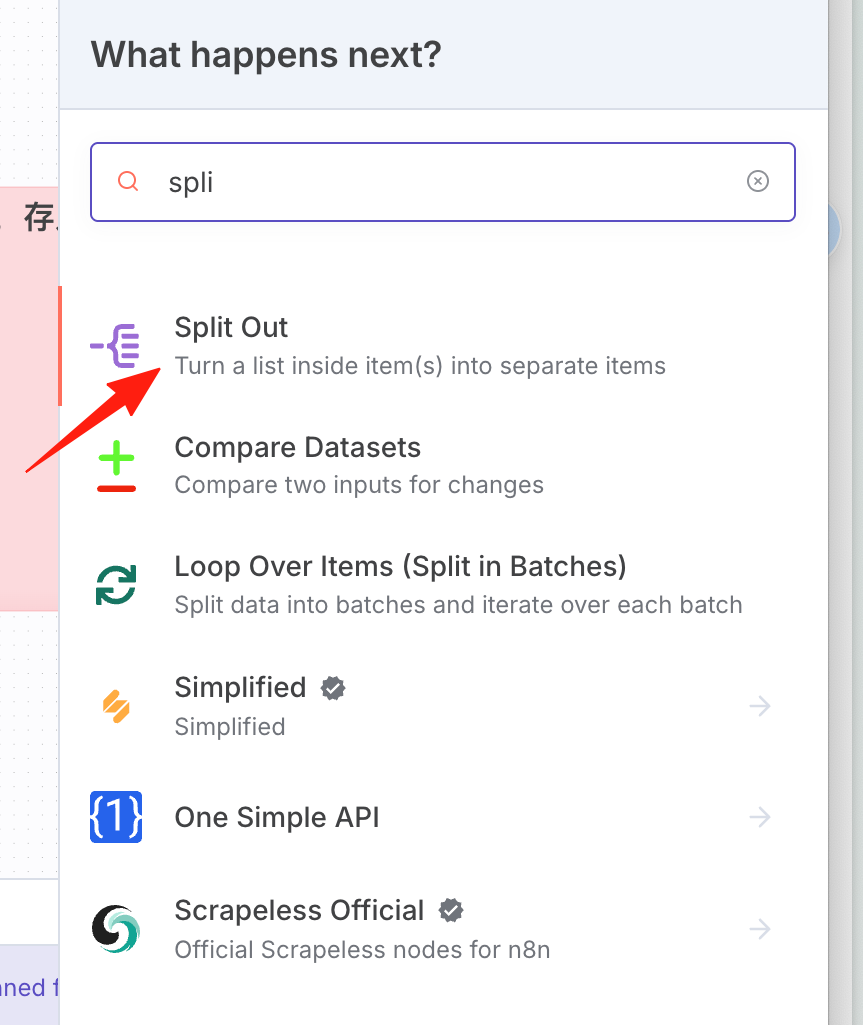Expand Simplified with its right arrow

click(x=760, y=705)
